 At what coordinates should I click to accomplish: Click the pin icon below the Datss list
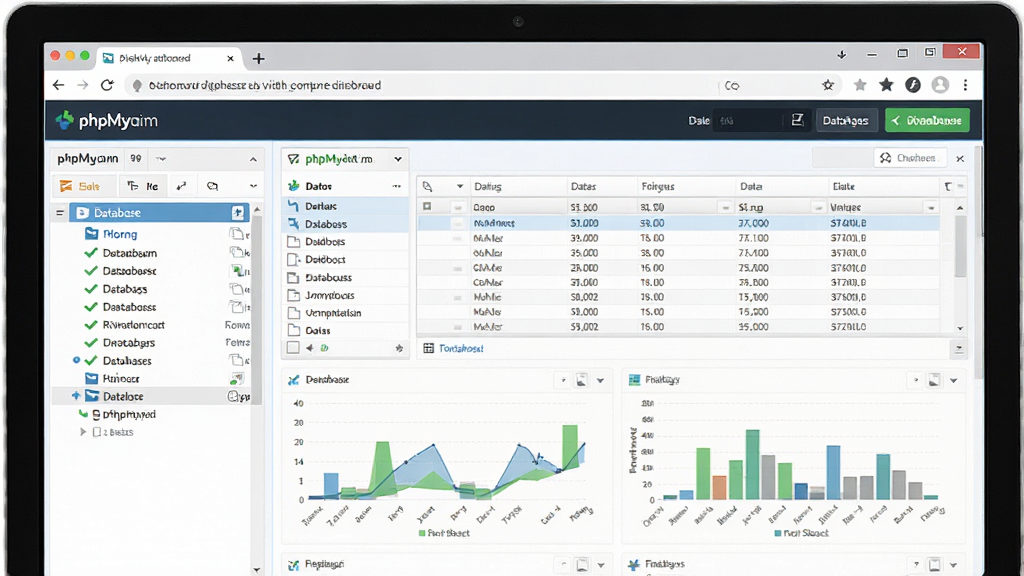coord(399,348)
